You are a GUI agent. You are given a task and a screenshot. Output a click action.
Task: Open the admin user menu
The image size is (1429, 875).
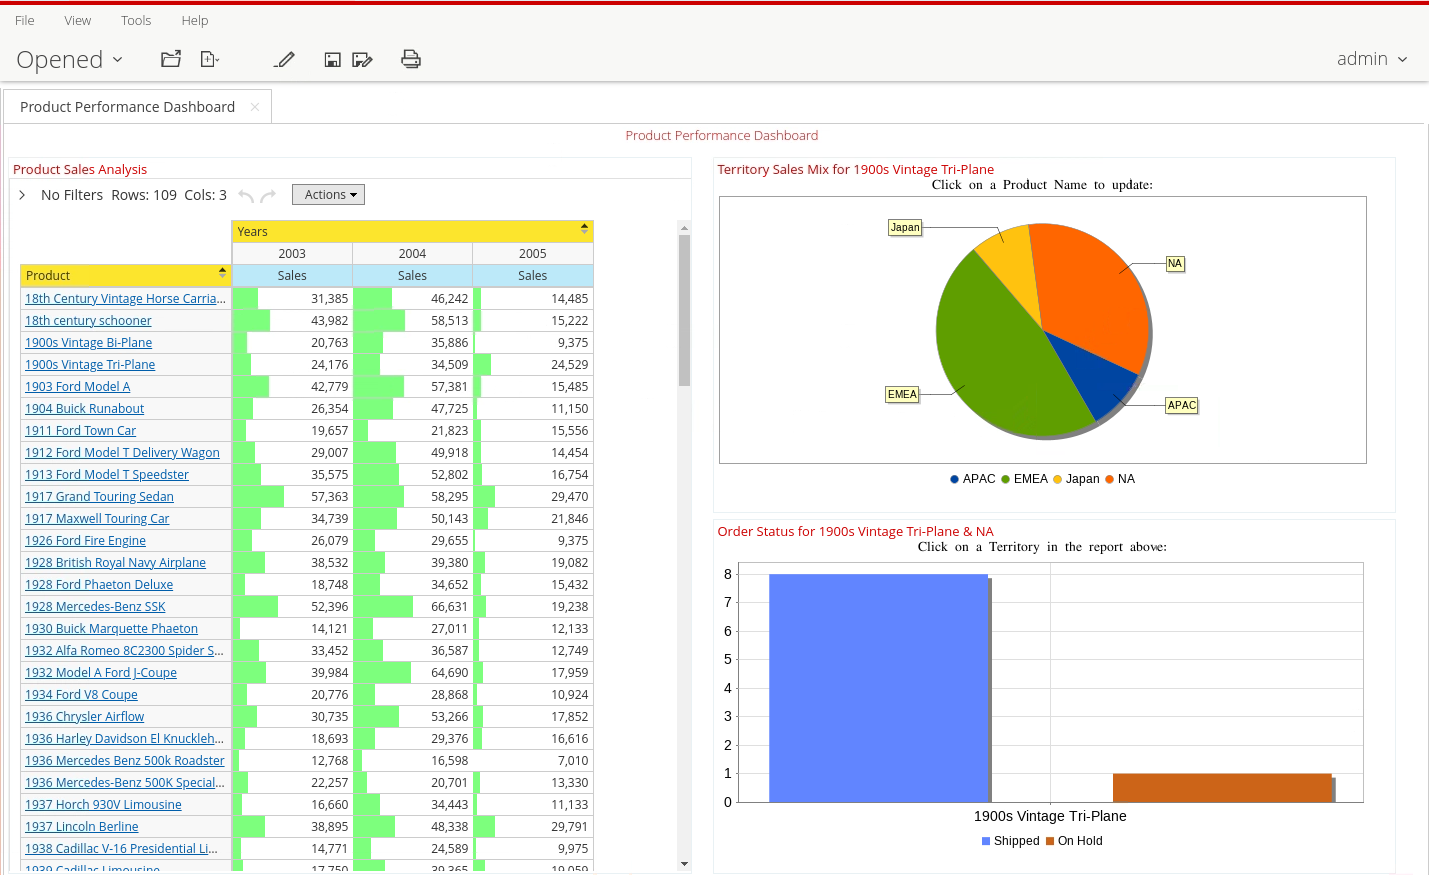[1372, 59]
